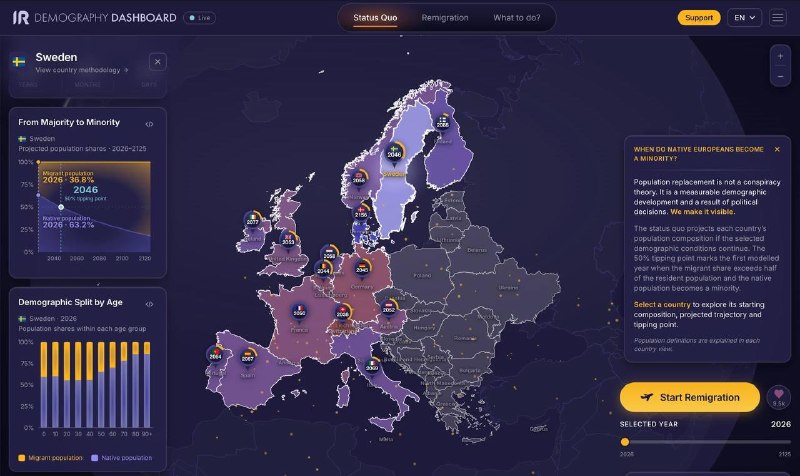
Task: Click Migrant population legend swatch
Action: point(21,458)
